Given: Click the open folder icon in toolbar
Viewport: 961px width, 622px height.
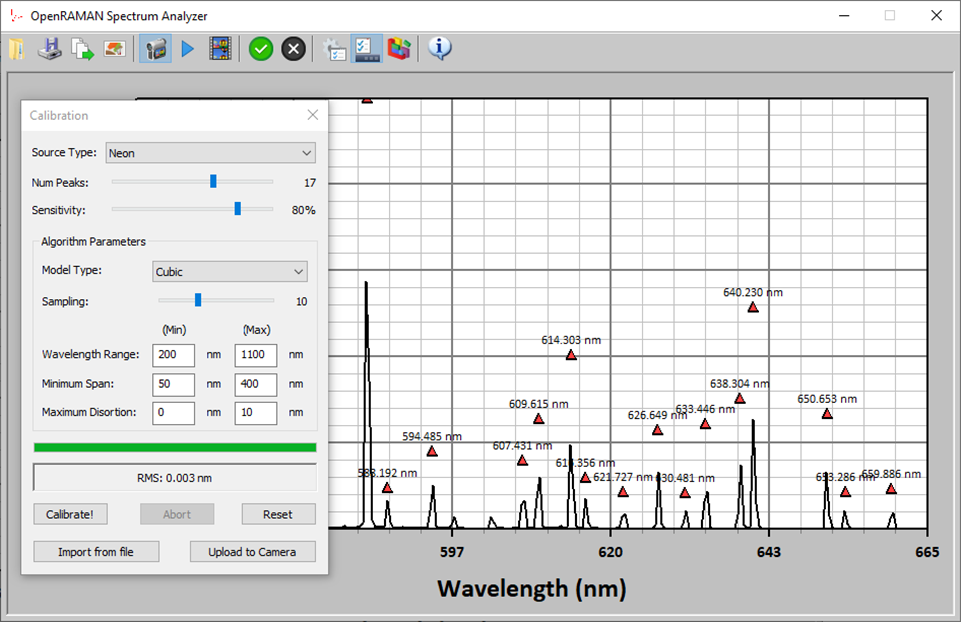Looking at the screenshot, I should pyautogui.click(x=16, y=48).
